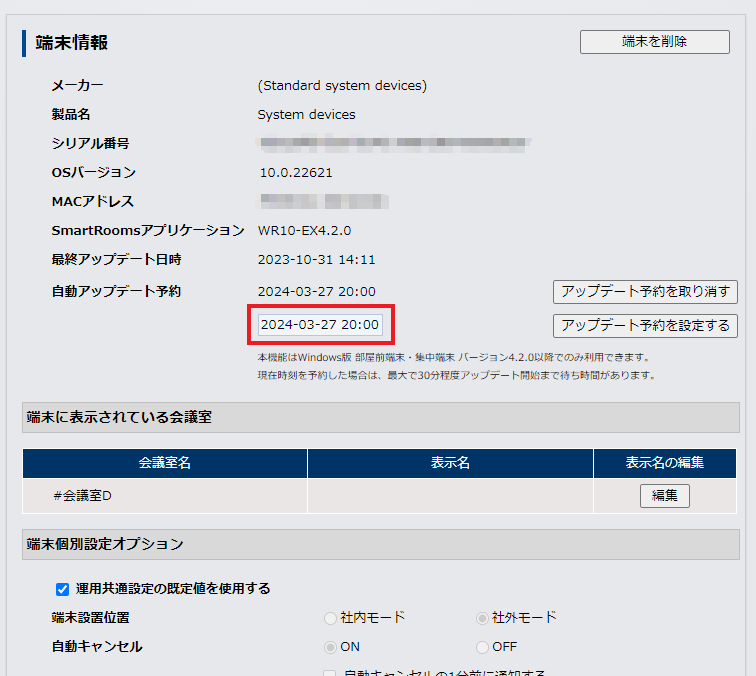Select the 社内モード radio button
Image resolution: width=756 pixels, height=676 pixels.
pyautogui.click(x=330, y=618)
